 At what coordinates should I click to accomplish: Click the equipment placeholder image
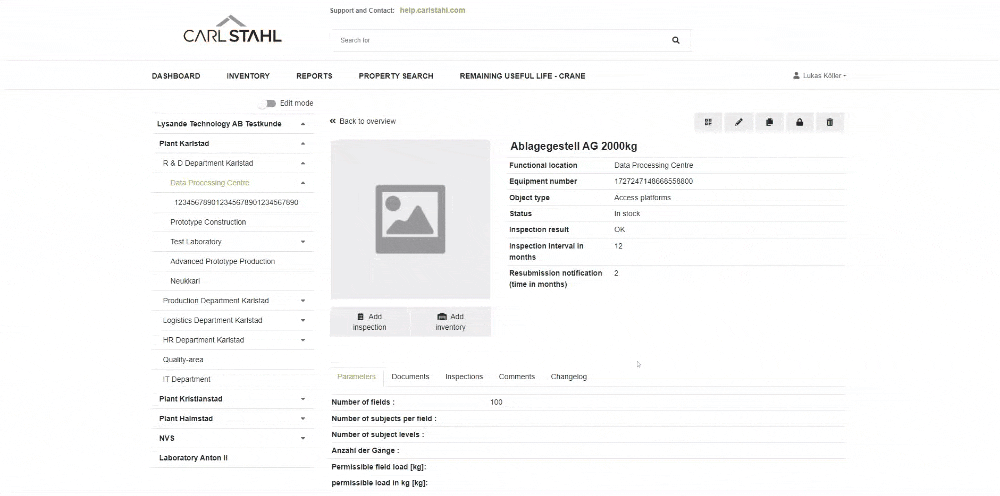point(410,219)
